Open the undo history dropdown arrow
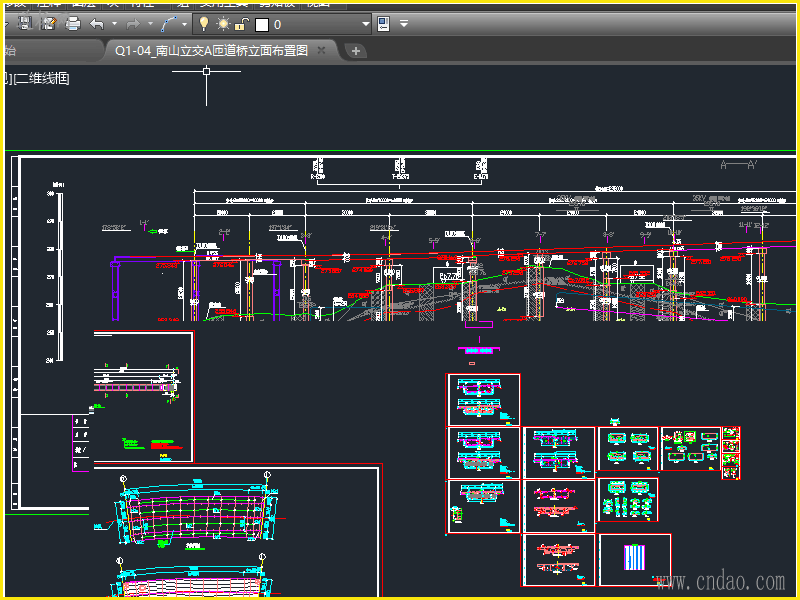Viewport: 800px width, 600px height. click(x=114, y=23)
